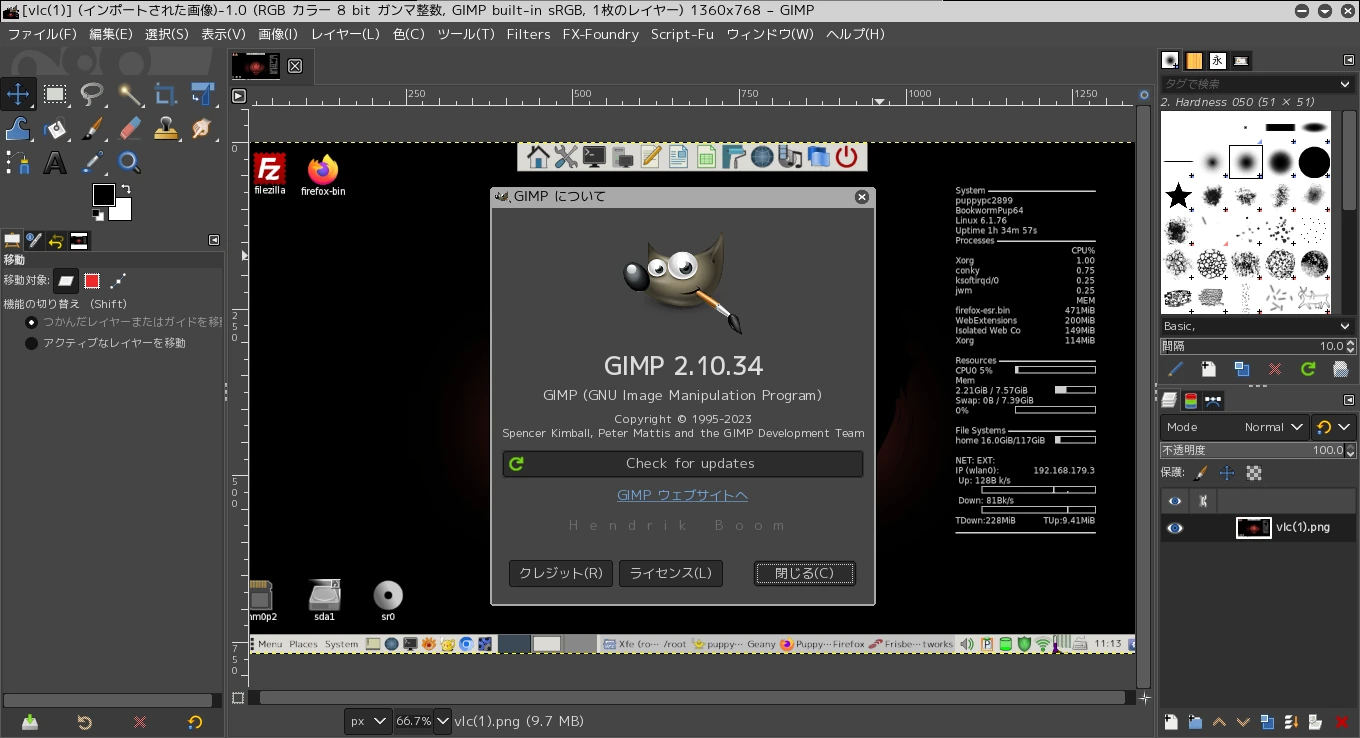Select the Fuzzy Select magic wand tool
Screen dimensions: 1360x738
[129, 95]
